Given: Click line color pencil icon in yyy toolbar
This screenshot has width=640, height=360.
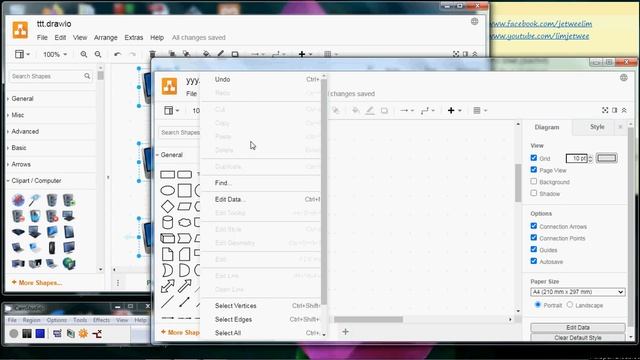Looking at the screenshot, I should [370, 110].
